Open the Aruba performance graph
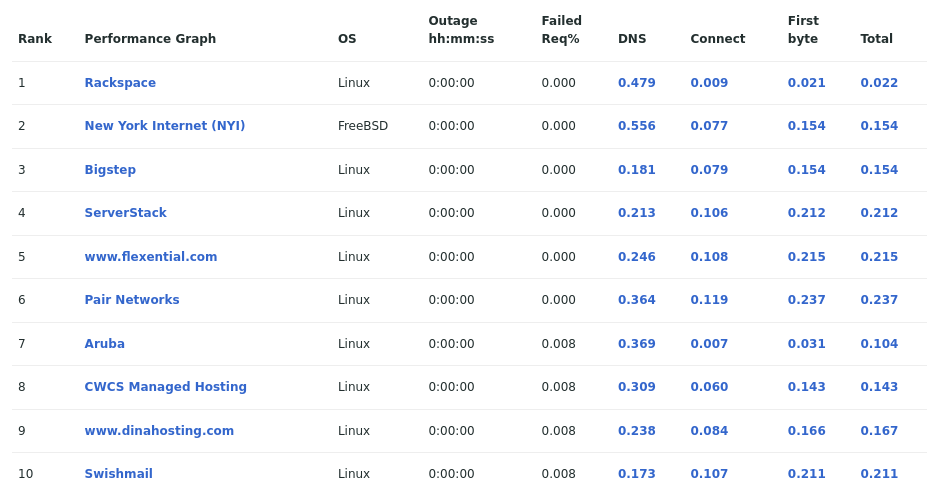The width and height of the screenshot is (939, 495). click(104, 344)
